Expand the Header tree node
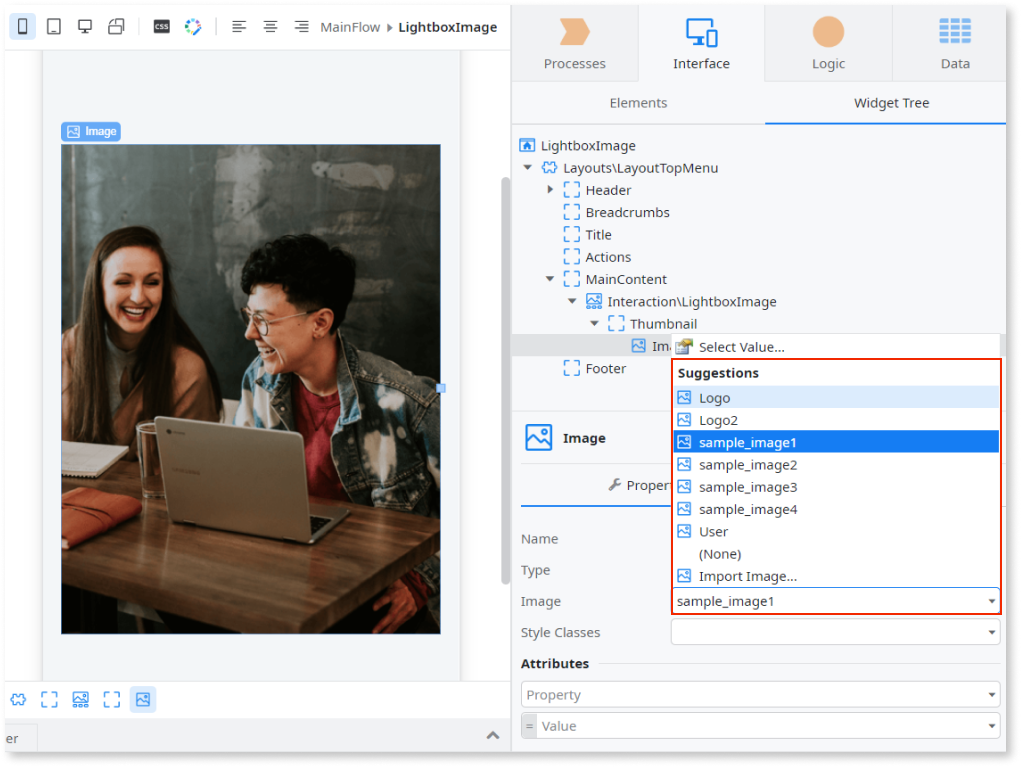This screenshot has width=1021, height=768. pos(549,189)
